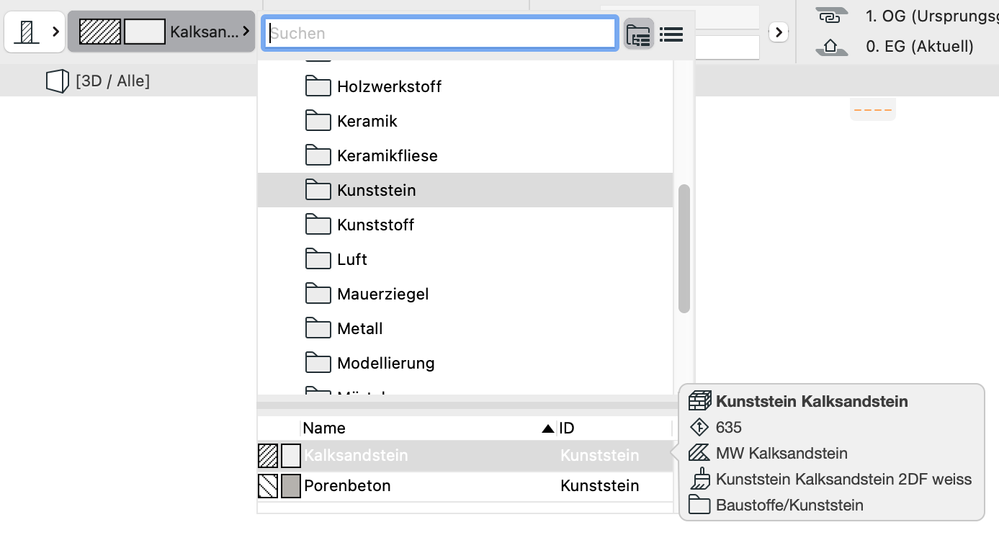999x545 pixels.
Task: Click Porenbeton hatch pattern icon
Action: pos(268,486)
